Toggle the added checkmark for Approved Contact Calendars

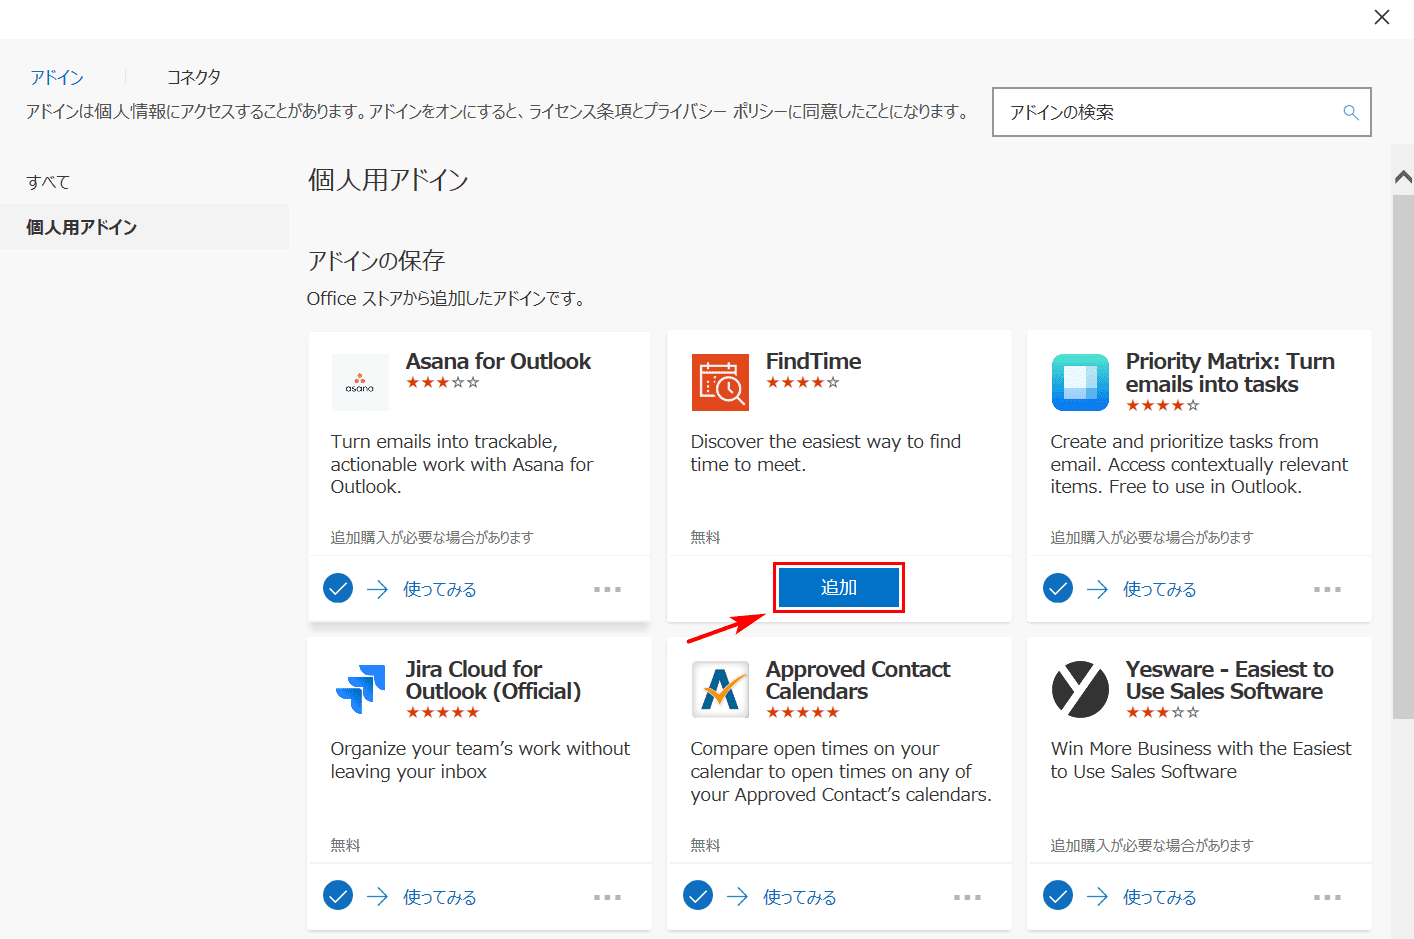click(698, 895)
